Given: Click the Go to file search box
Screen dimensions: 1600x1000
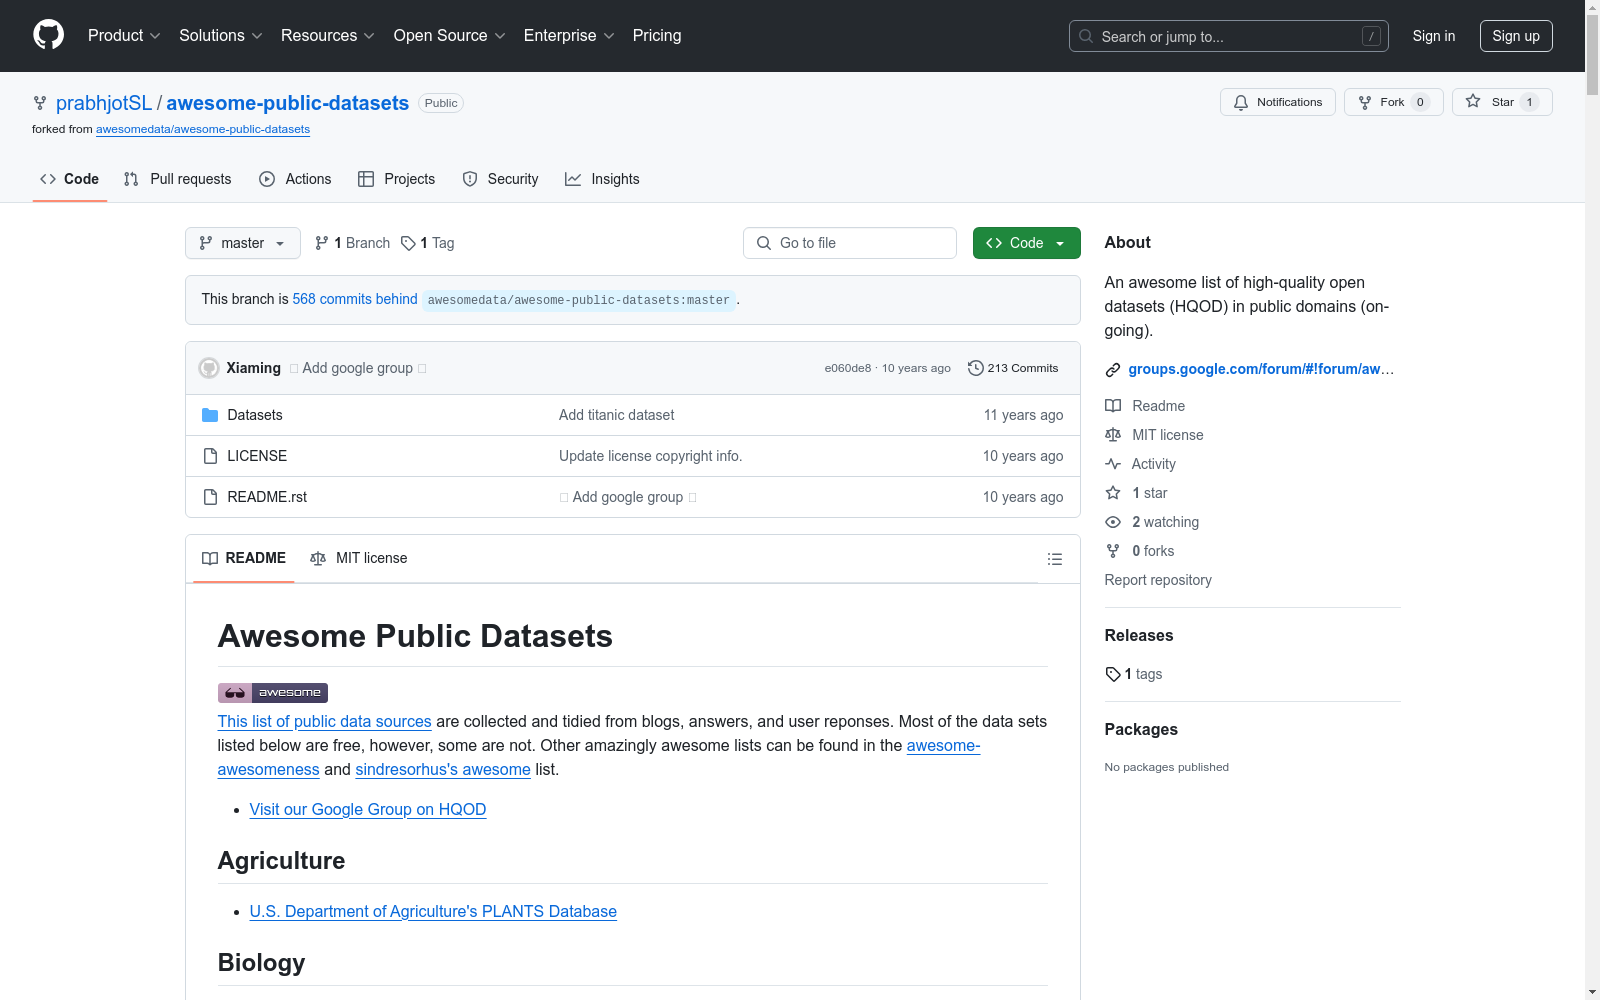Looking at the screenshot, I should point(850,243).
